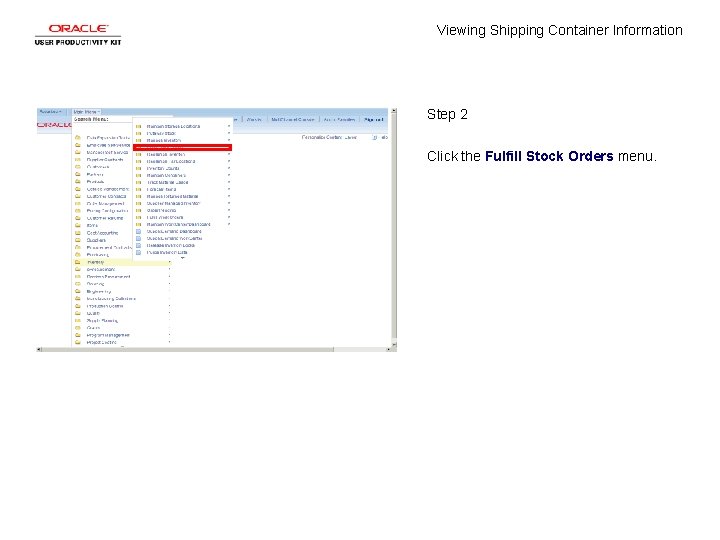Click the last page icon in the Inventory submenu
The height and width of the screenshot is (540, 720).
pos(138,252)
